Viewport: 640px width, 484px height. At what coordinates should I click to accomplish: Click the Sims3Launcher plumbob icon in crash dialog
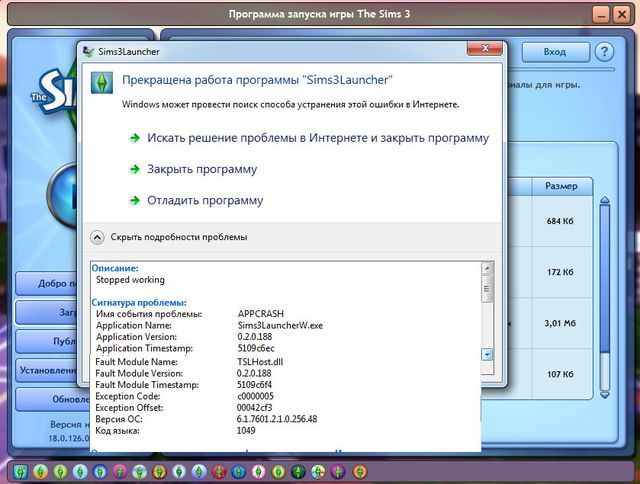[x=102, y=83]
